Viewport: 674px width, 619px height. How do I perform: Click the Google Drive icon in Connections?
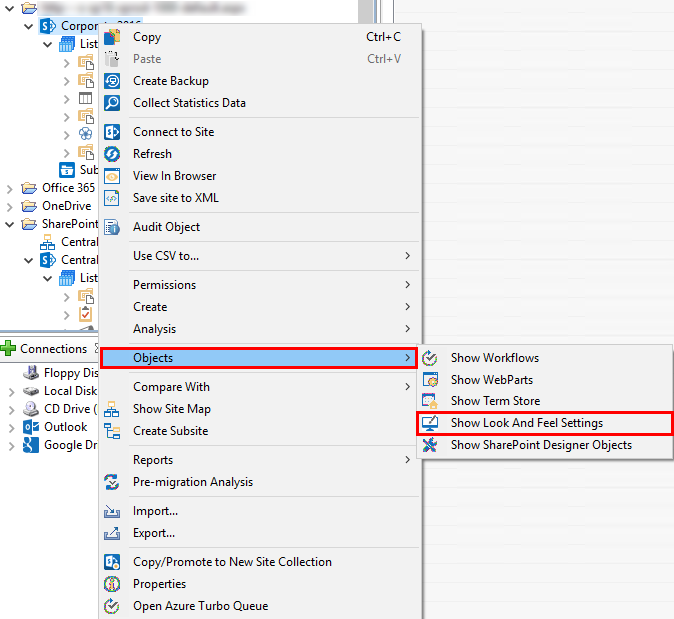[31, 445]
